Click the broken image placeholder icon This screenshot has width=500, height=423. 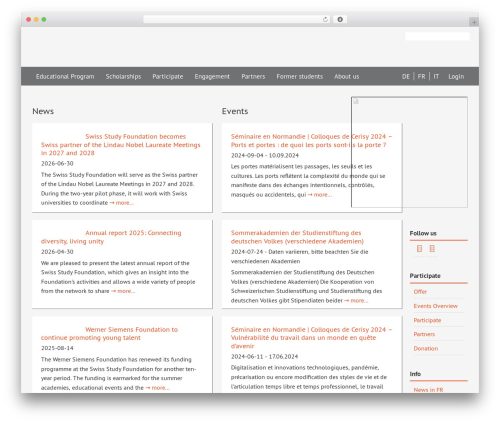point(356,101)
